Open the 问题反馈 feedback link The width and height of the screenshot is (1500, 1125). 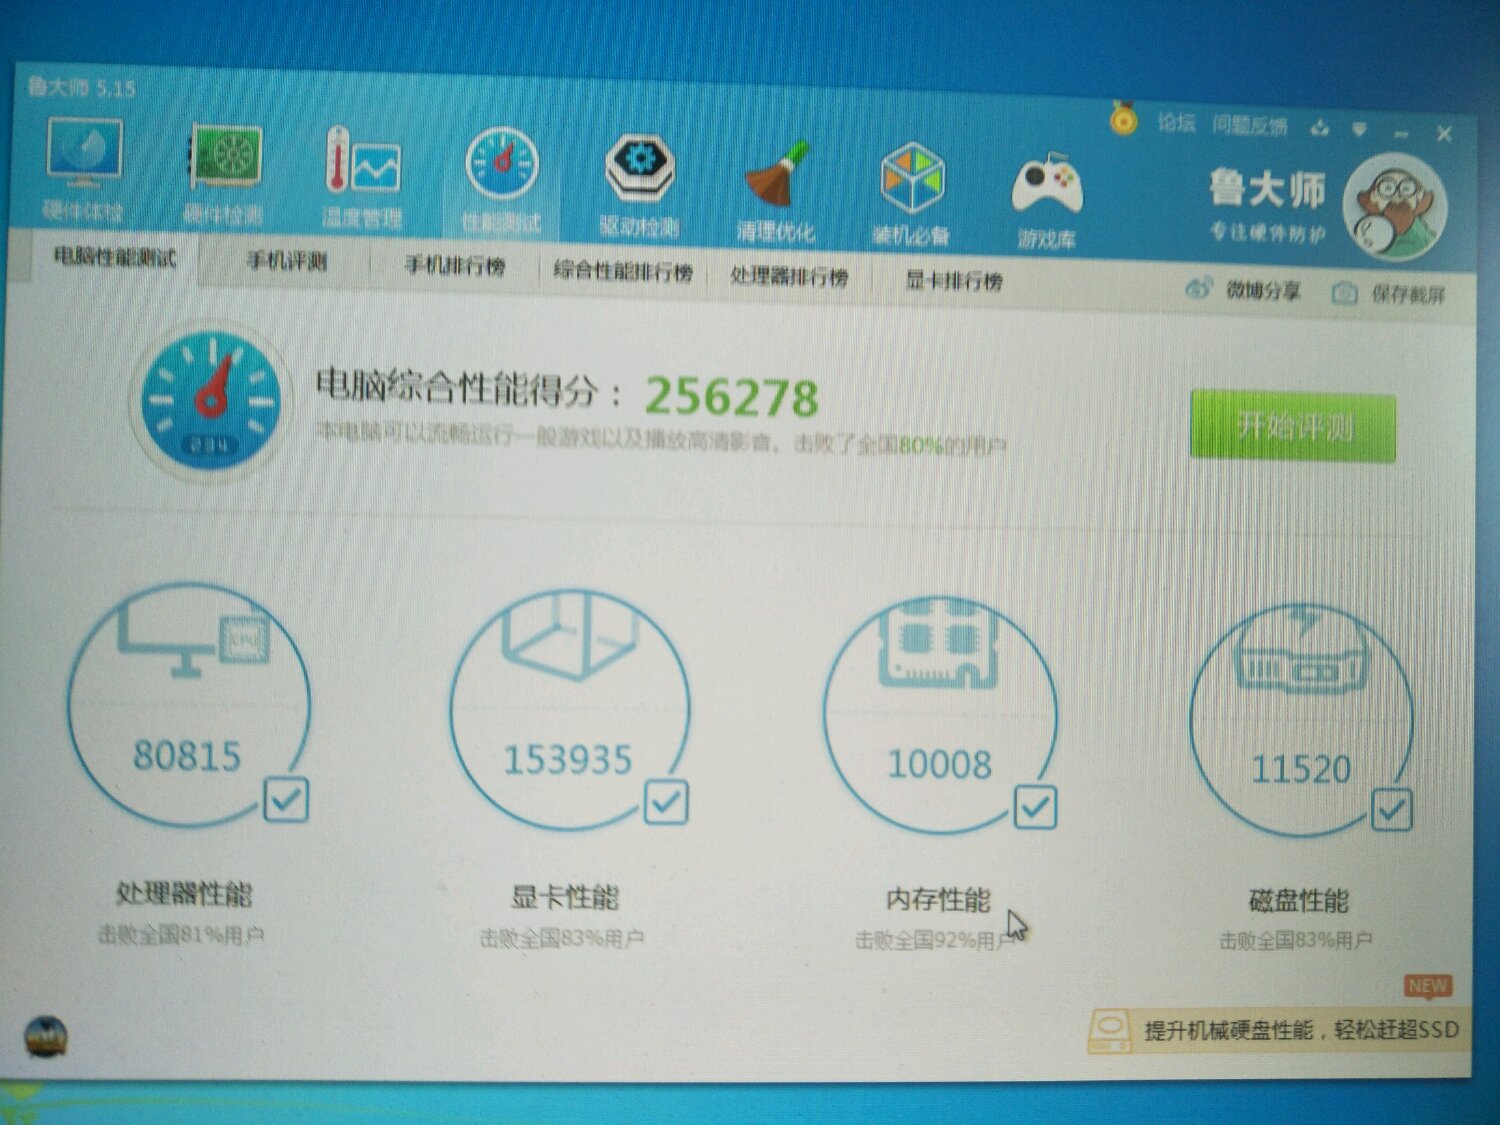1250,126
